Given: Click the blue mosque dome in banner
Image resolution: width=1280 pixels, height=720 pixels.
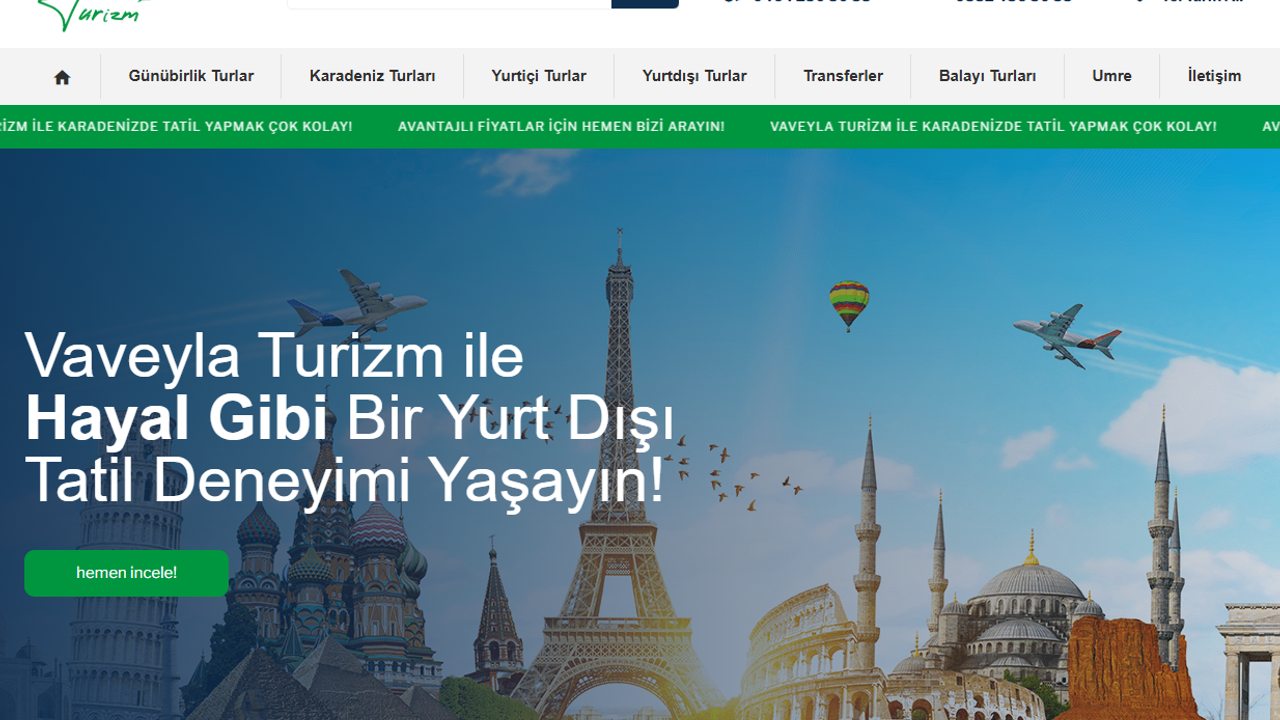Looking at the screenshot, I should coord(1029,582).
